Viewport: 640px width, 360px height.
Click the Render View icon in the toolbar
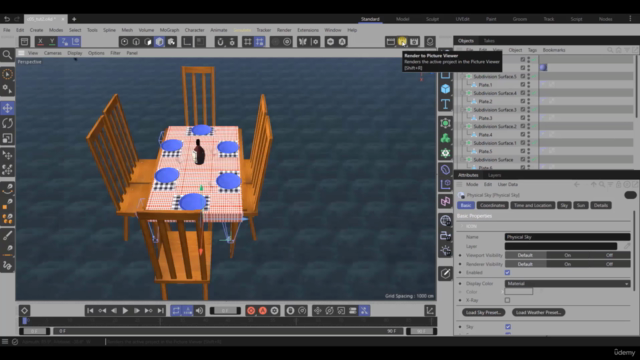point(391,41)
